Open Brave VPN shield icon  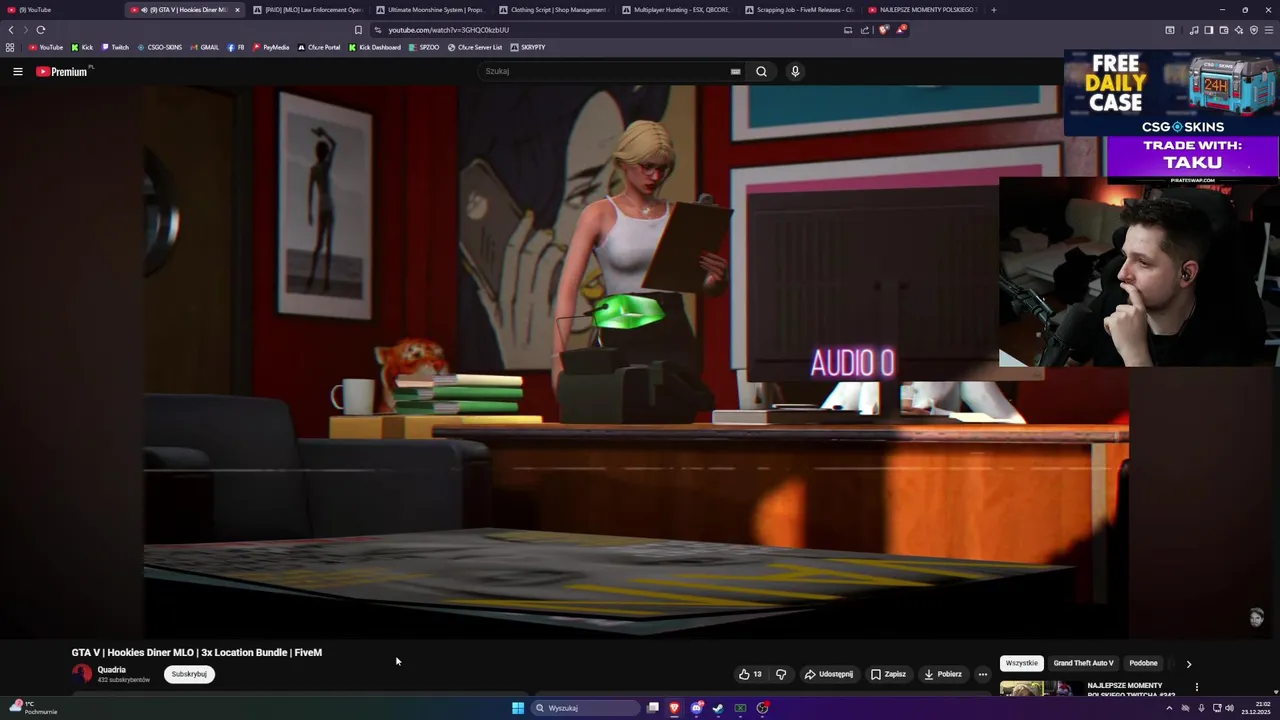pos(1254,30)
